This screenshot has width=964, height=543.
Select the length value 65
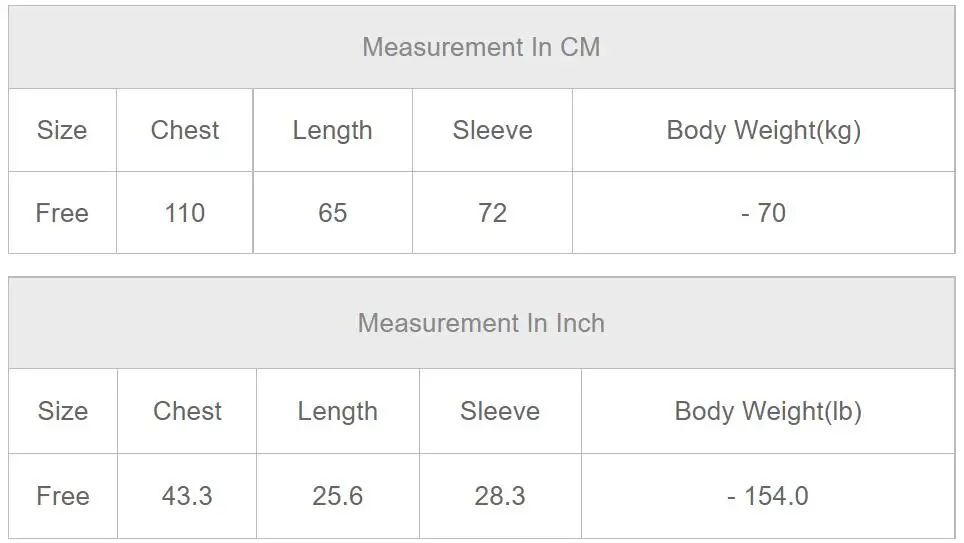(x=333, y=213)
